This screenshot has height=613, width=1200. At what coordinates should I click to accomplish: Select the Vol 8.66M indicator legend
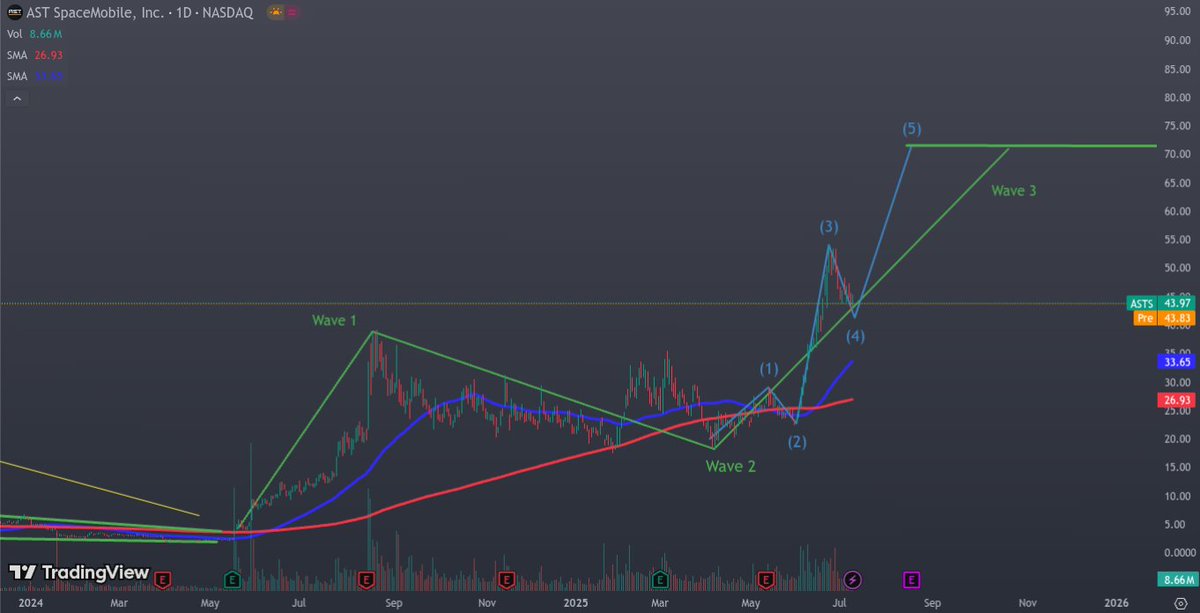(x=35, y=34)
